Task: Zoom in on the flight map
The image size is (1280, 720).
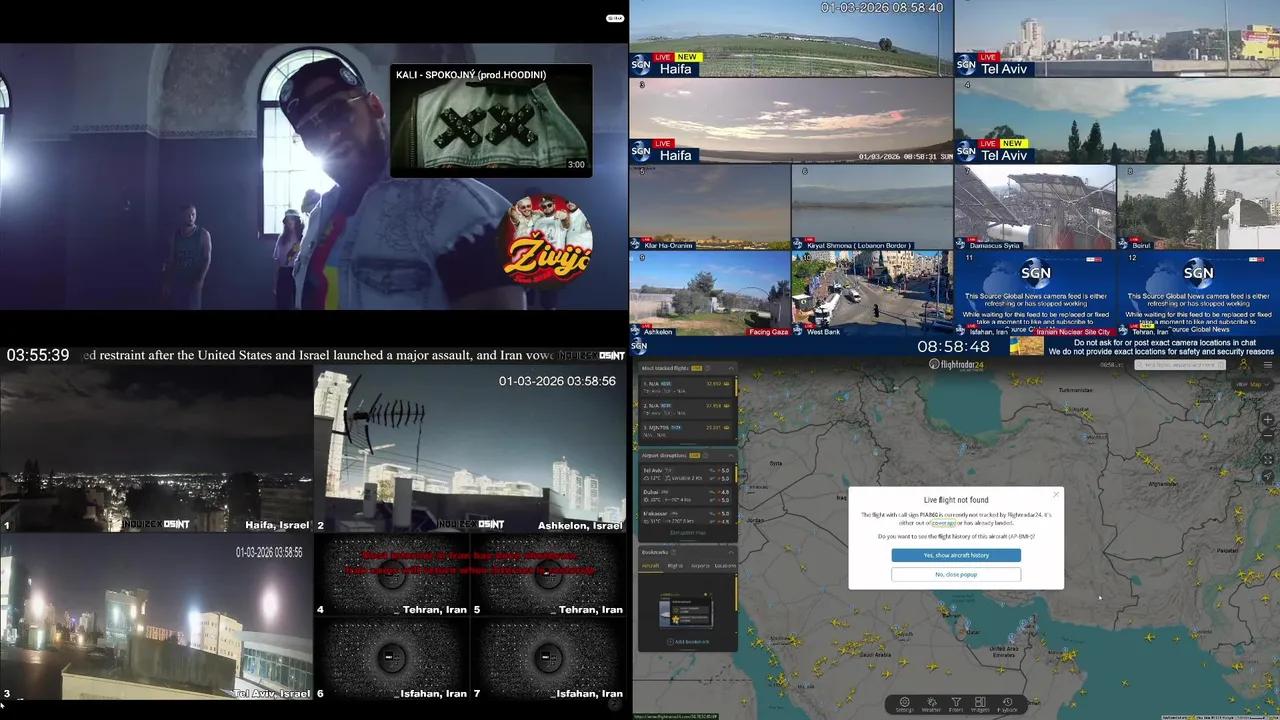Action: click(1269, 420)
